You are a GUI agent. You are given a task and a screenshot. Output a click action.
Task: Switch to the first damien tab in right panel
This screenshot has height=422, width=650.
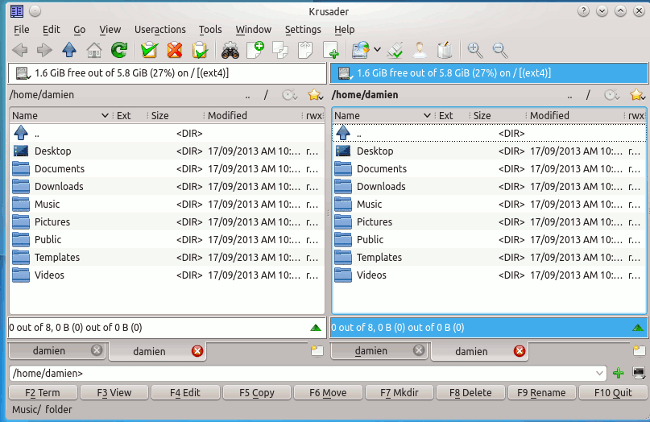[x=371, y=351]
